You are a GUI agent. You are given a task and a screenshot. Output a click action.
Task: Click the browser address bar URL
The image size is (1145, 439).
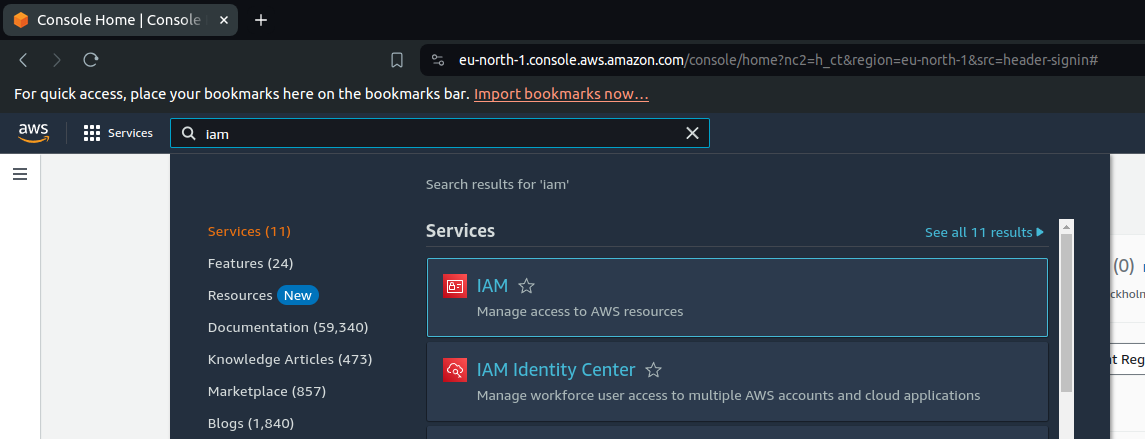coord(778,60)
